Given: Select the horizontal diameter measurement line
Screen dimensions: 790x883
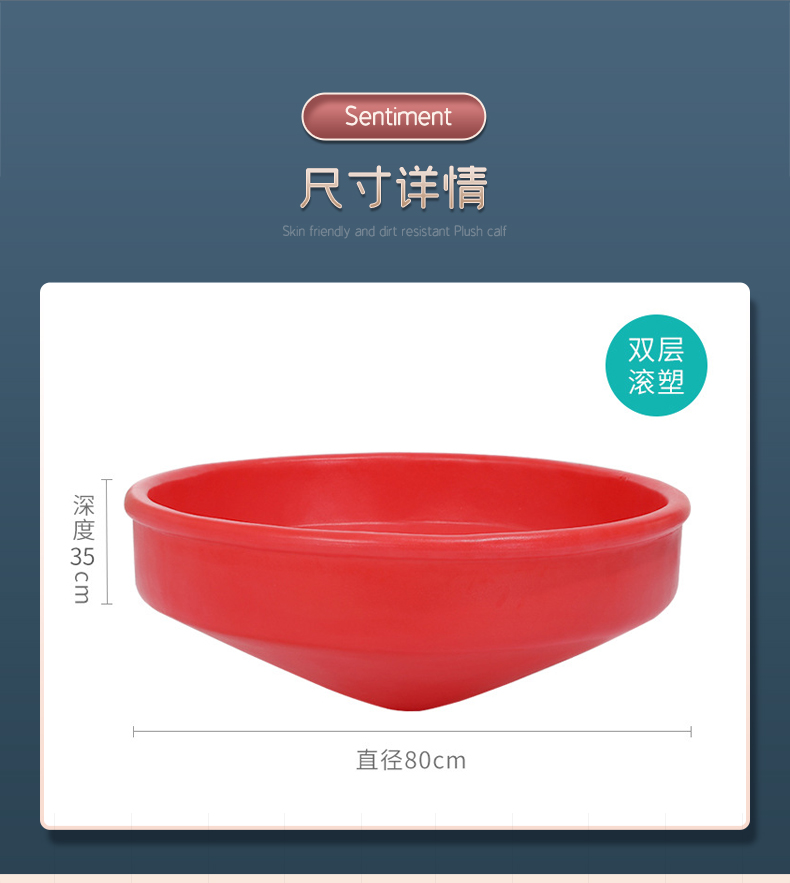Looking at the screenshot, I should pos(412,732).
